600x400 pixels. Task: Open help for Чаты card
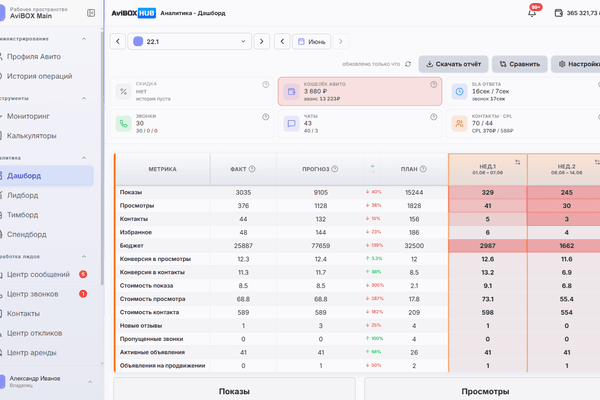[x=434, y=117]
